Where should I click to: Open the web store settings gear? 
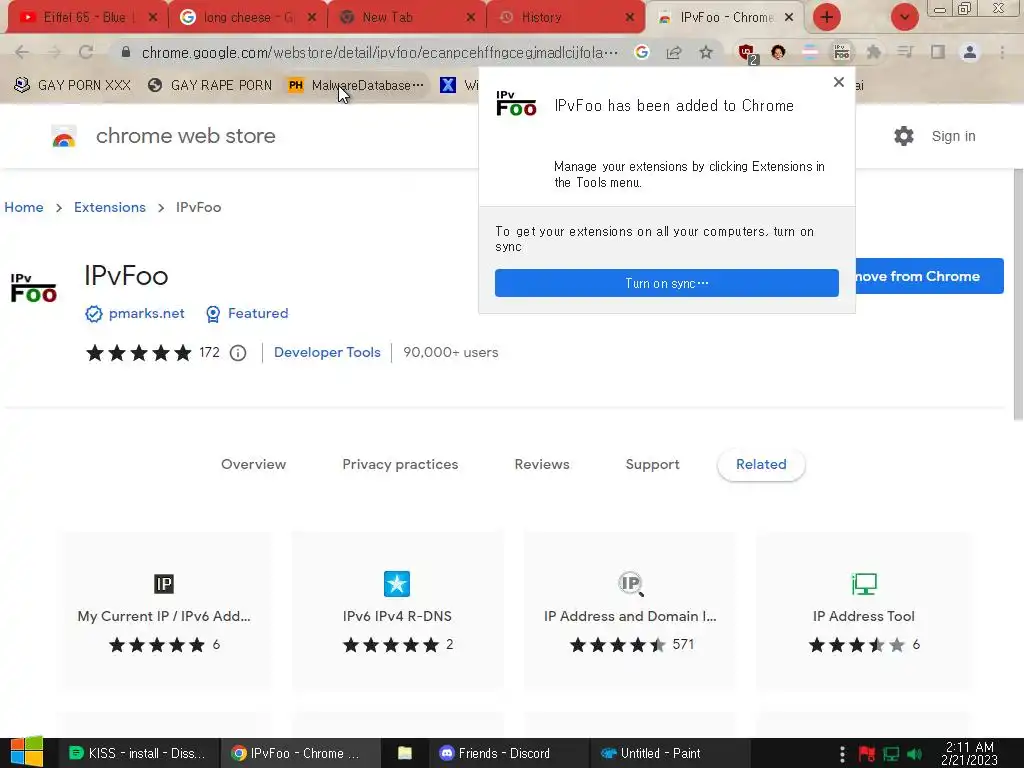(x=904, y=136)
